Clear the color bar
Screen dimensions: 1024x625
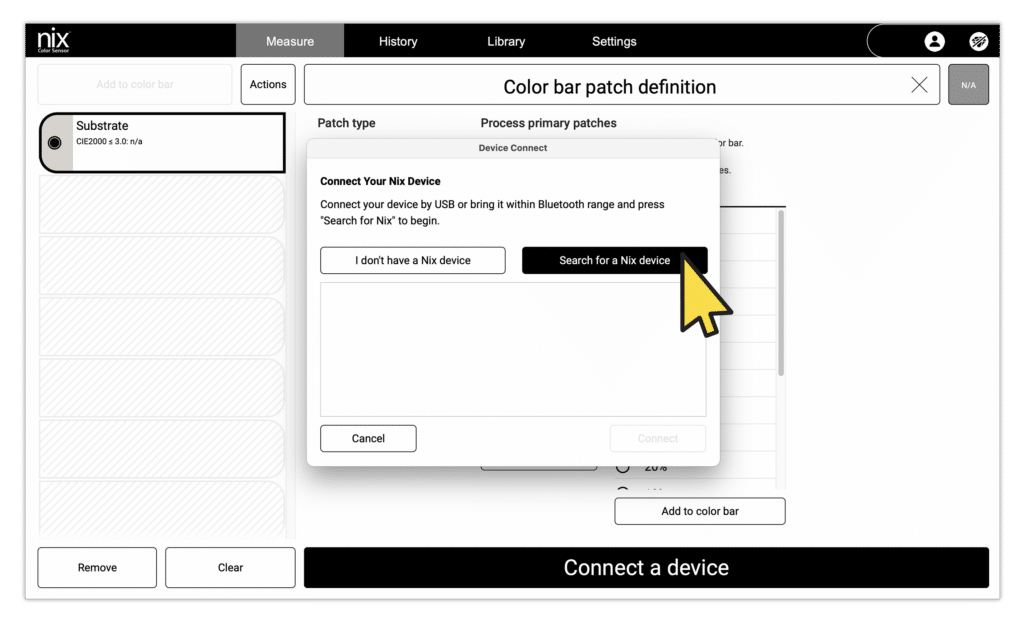230,567
